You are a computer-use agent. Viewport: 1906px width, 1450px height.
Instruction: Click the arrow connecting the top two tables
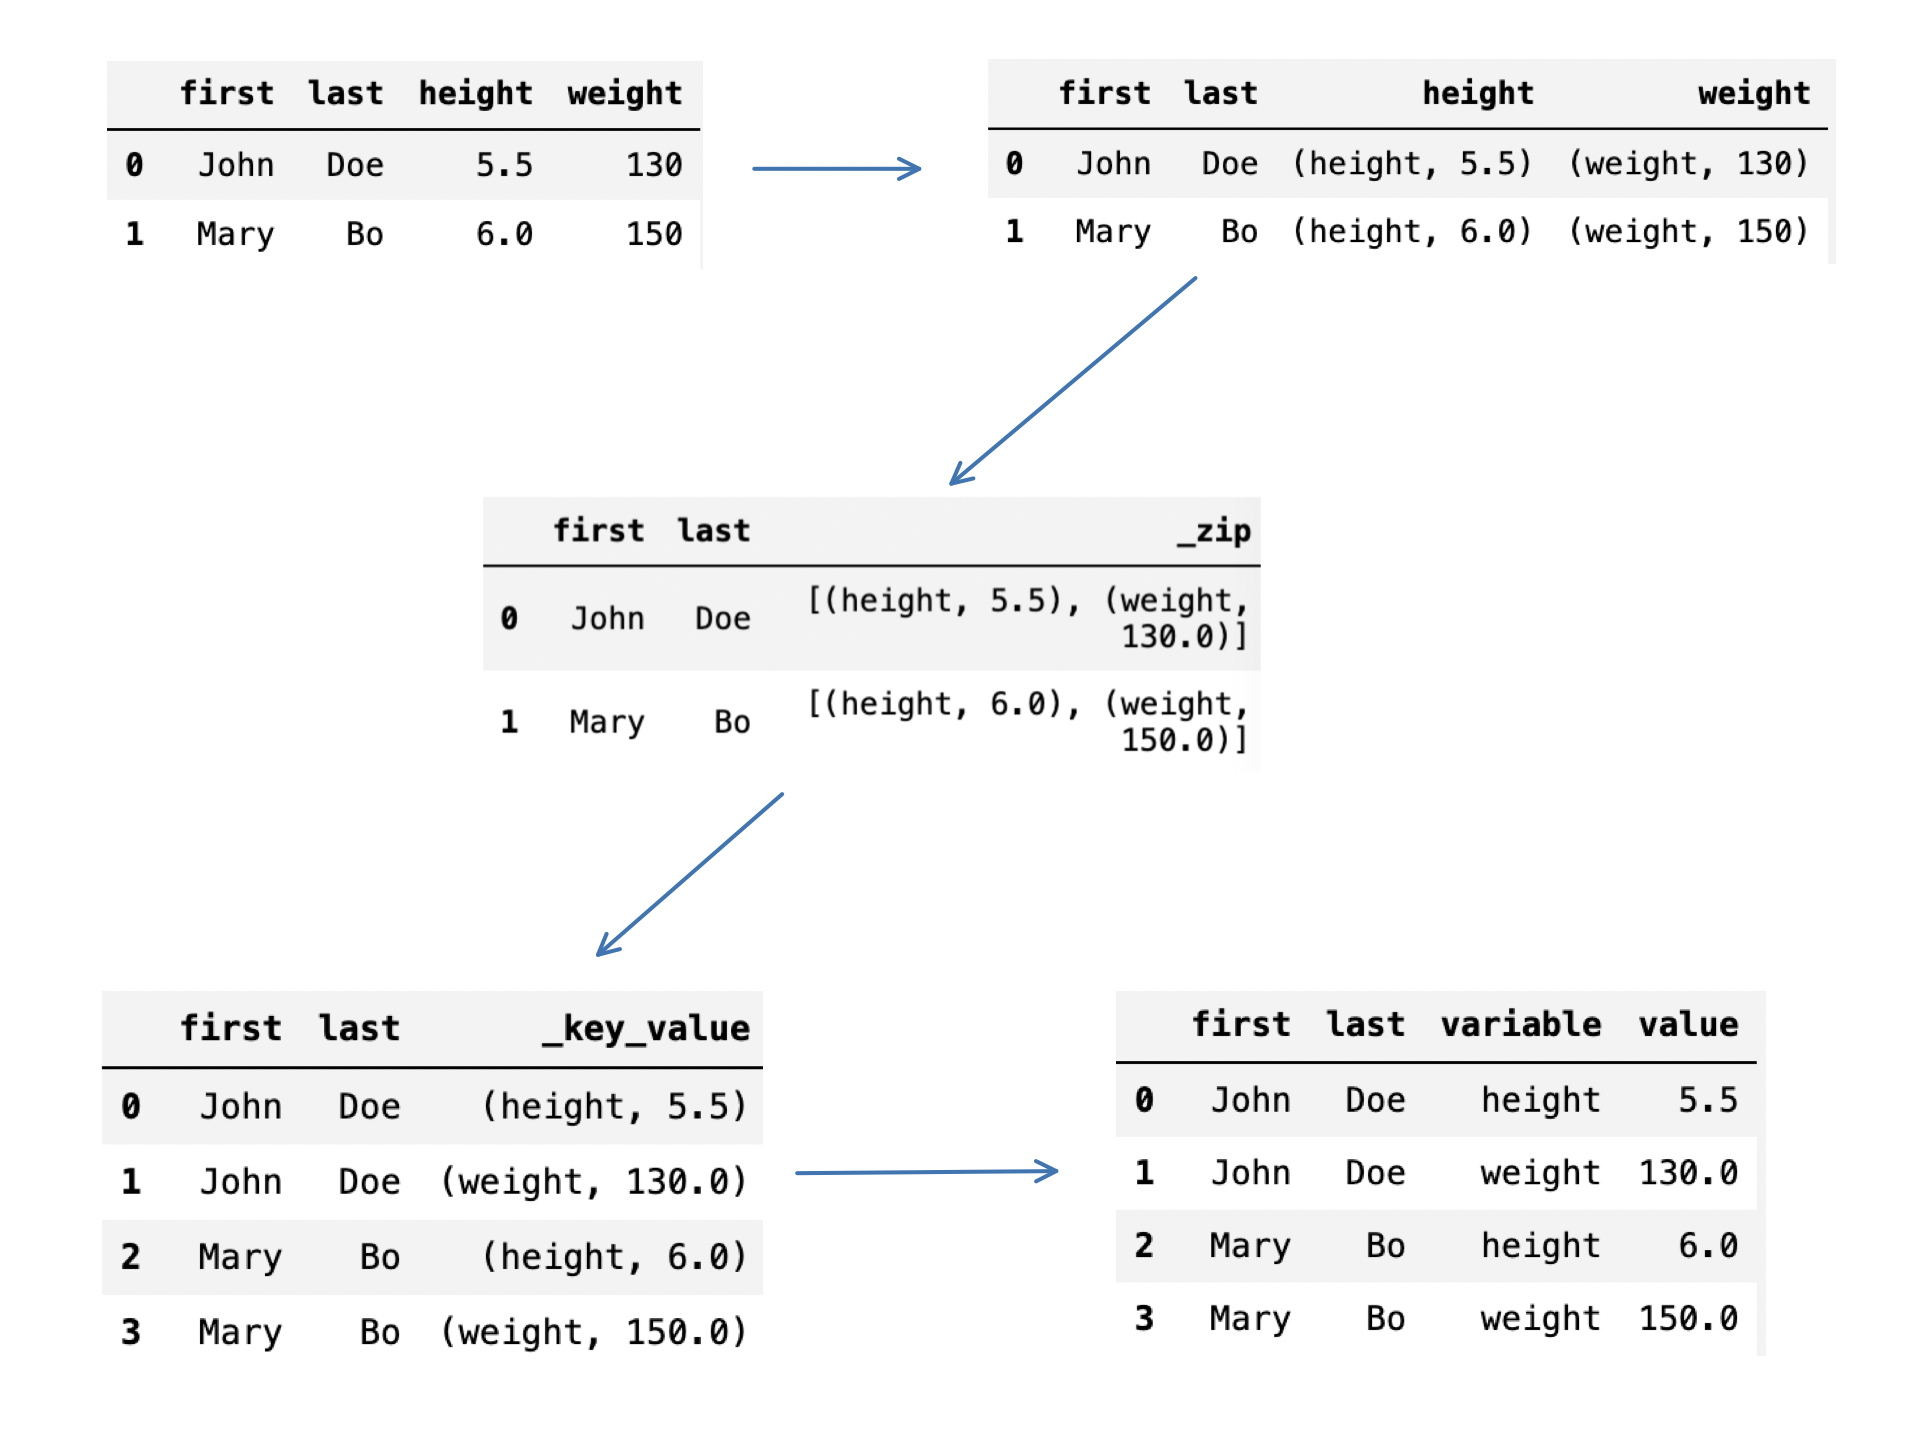tap(836, 168)
